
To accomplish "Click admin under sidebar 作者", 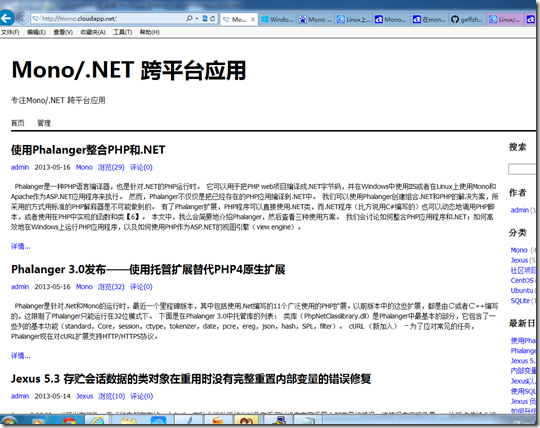I will (x=520, y=210).
